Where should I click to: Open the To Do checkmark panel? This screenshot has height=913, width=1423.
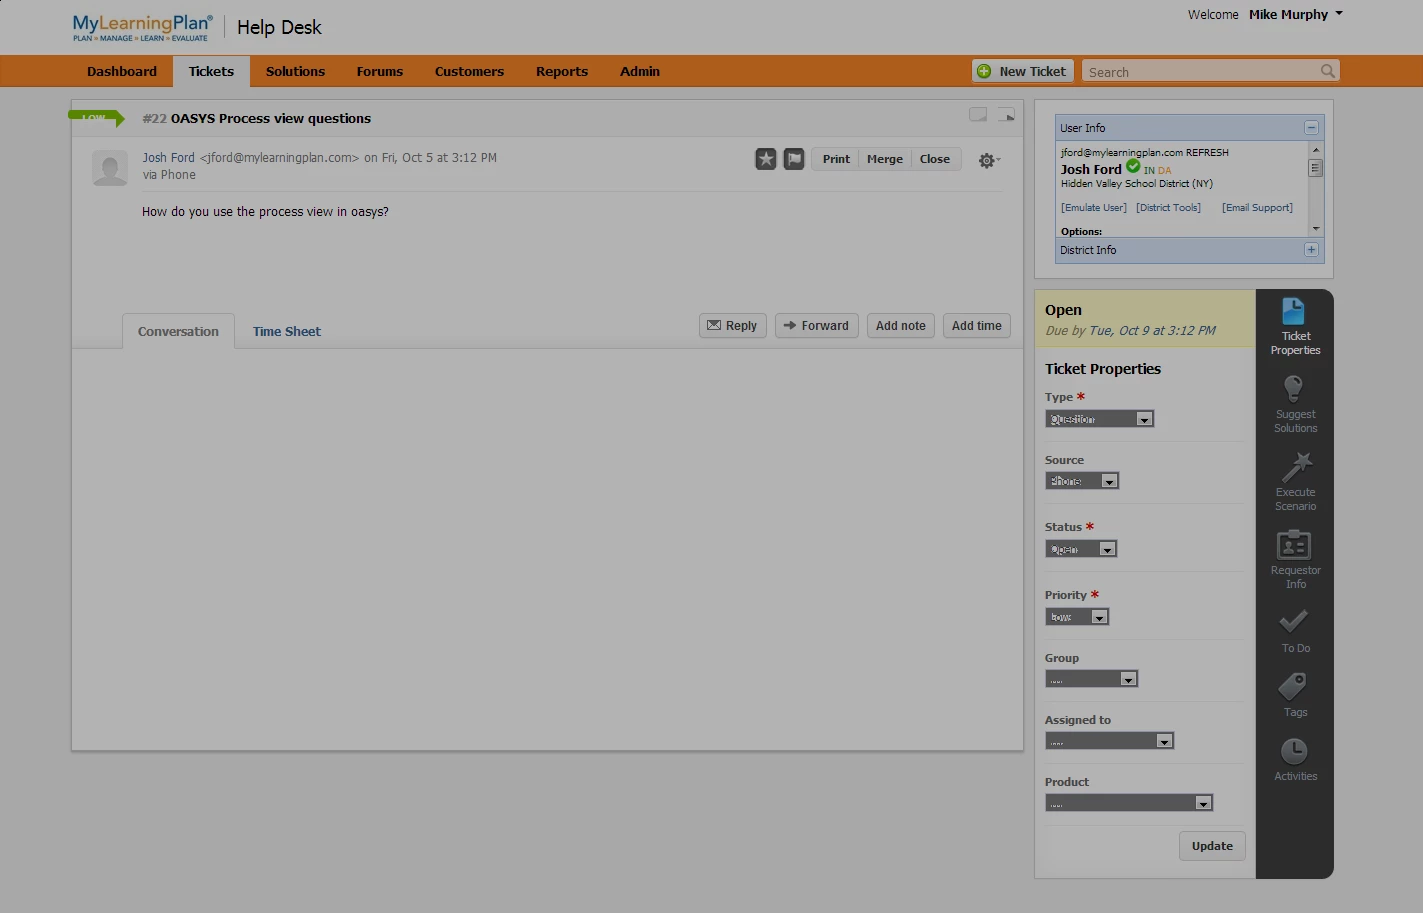pyautogui.click(x=1295, y=631)
